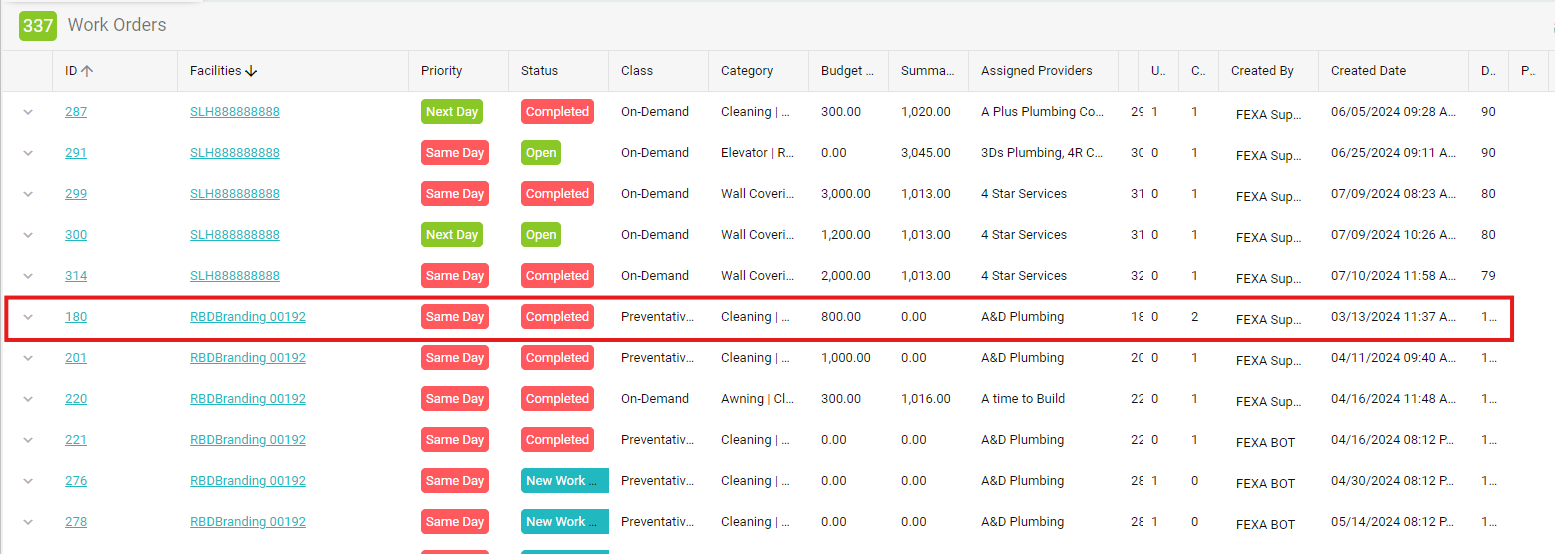This screenshot has height=554, width=1555.
Task: Open RBDBranding 00192 facility link in row 201
Action: click(248, 358)
